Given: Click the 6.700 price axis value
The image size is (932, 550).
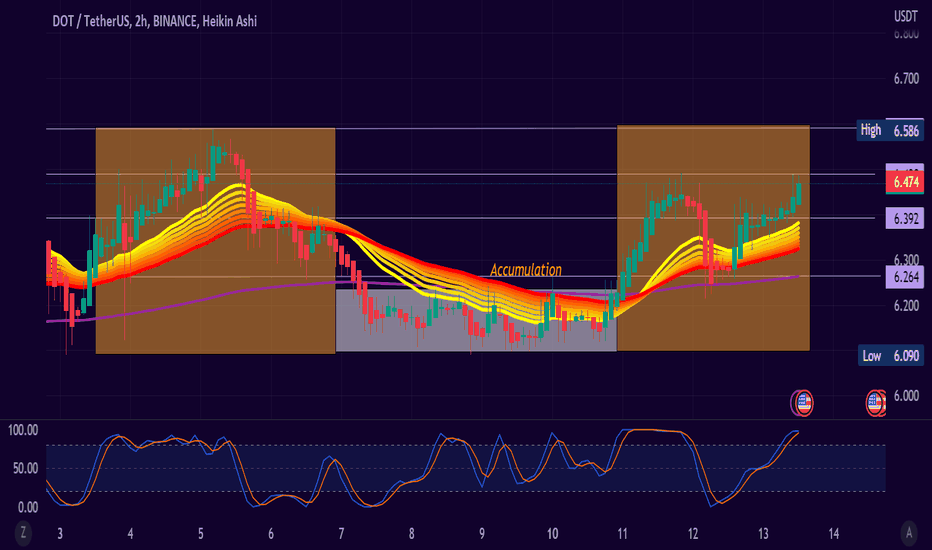Looking at the screenshot, I should pos(906,78).
